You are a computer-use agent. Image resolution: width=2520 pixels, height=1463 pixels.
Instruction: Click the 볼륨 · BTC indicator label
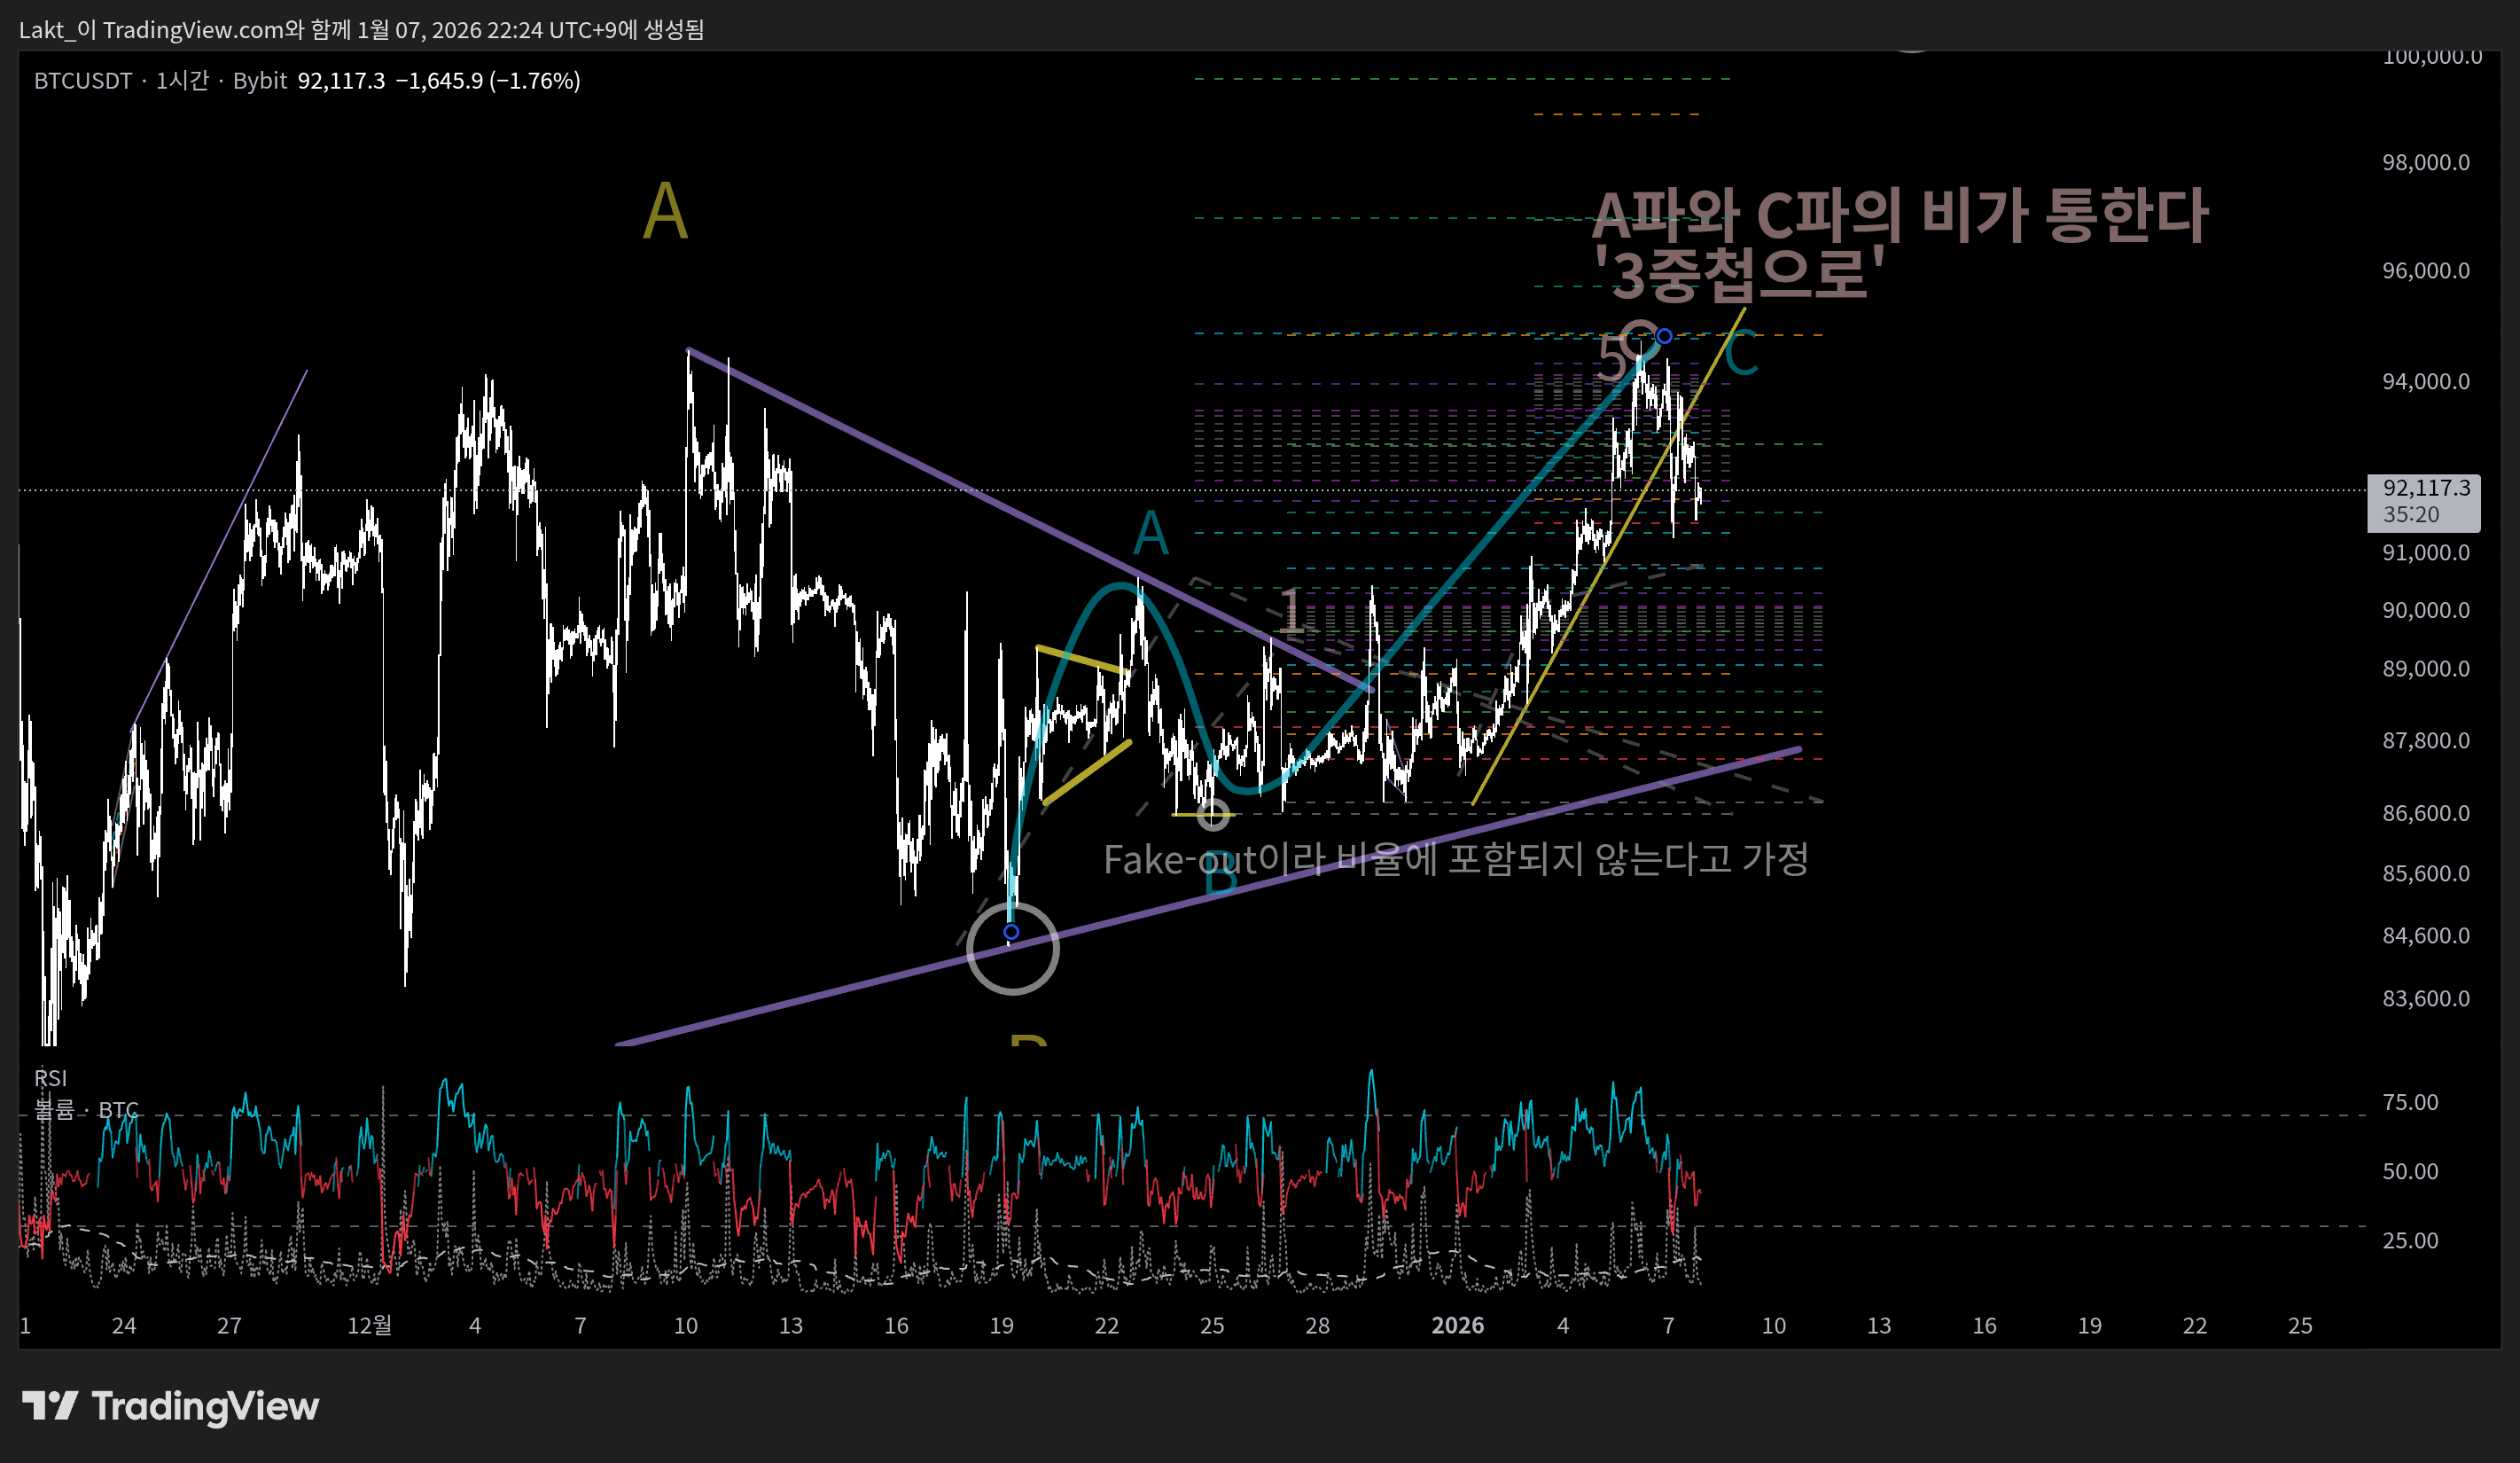(x=87, y=1110)
